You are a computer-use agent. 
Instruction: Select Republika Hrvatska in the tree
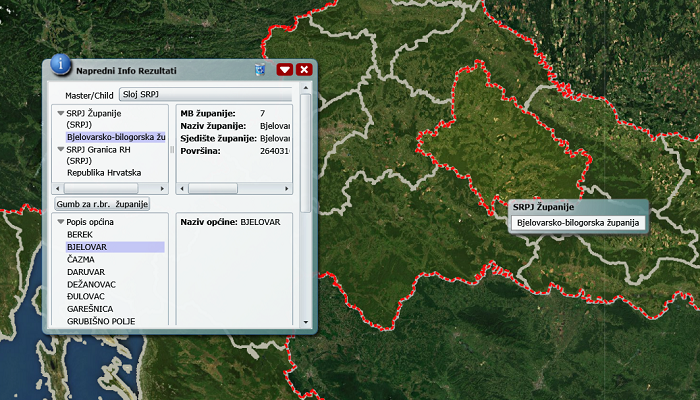coord(104,173)
